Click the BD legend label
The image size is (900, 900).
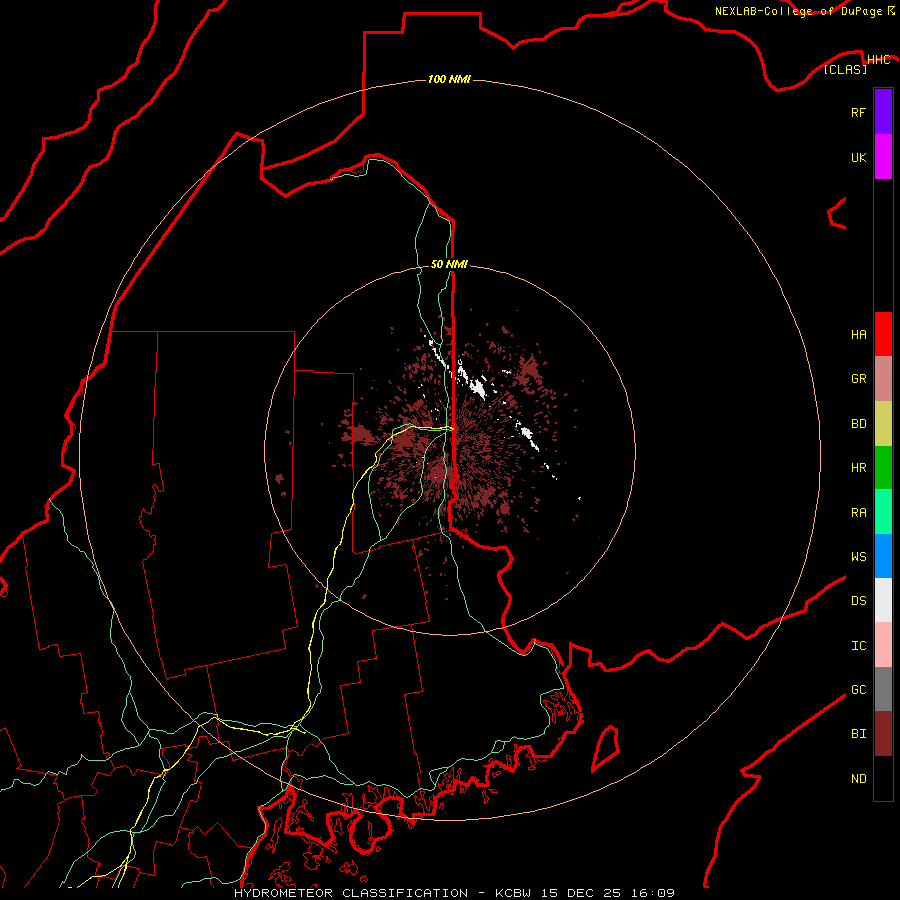coord(858,424)
